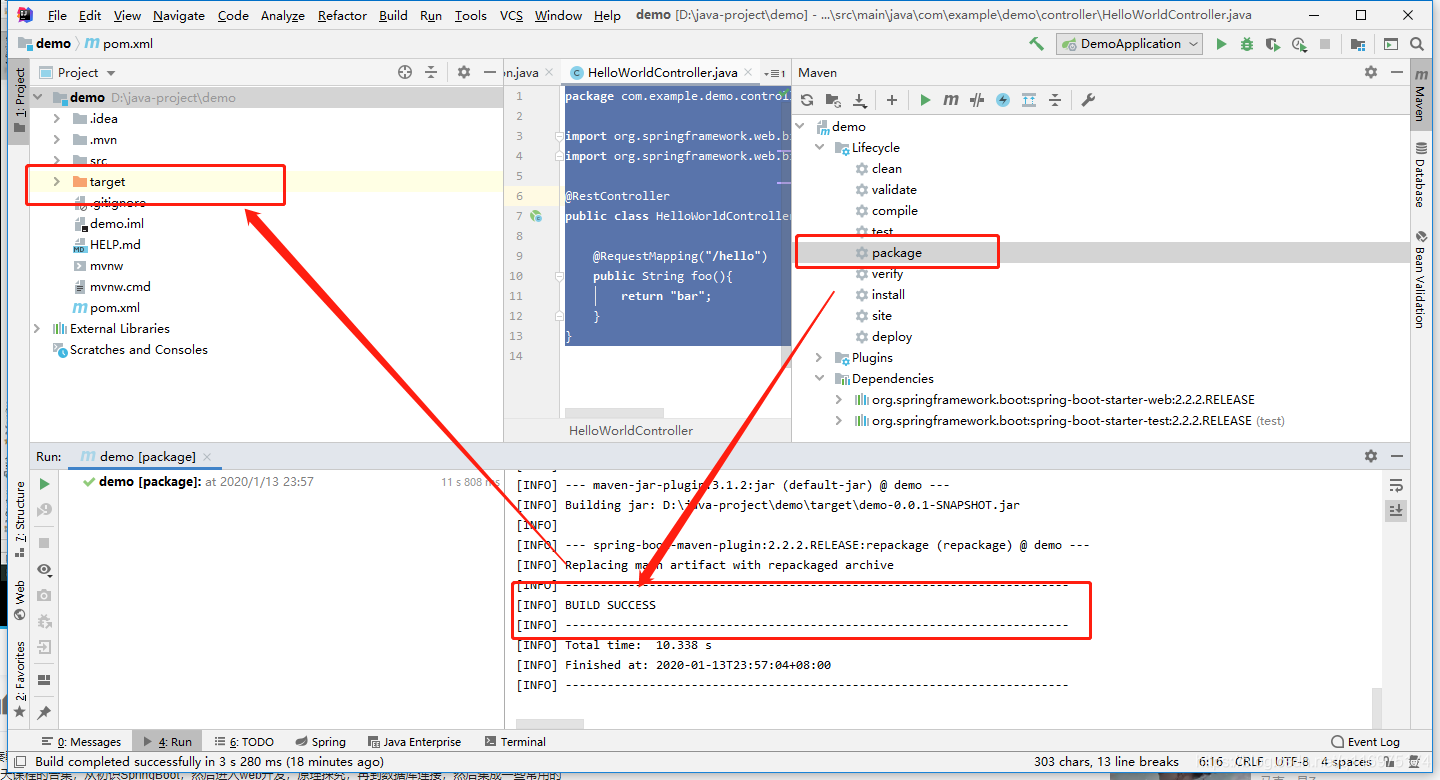The width and height of the screenshot is (1440, 780).
Task: Click UTF-8 encoding in status bar
Action: click(1291, 762)
